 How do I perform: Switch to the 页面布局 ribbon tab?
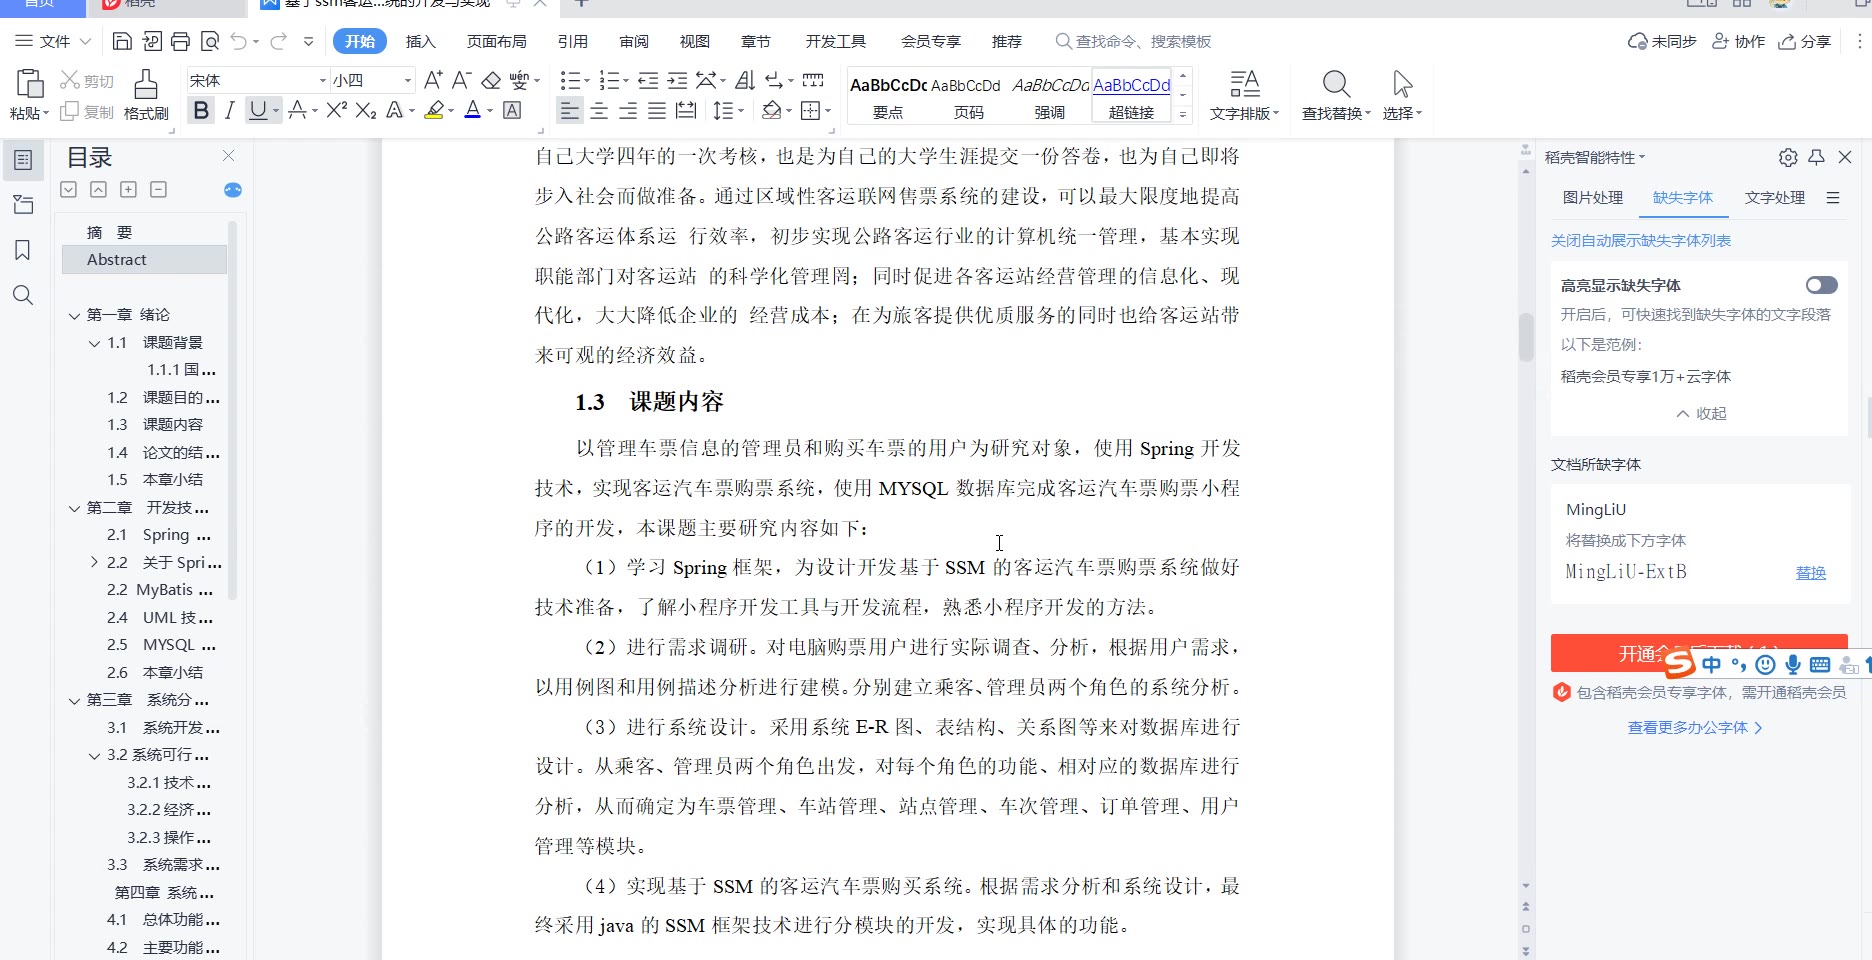497,41
